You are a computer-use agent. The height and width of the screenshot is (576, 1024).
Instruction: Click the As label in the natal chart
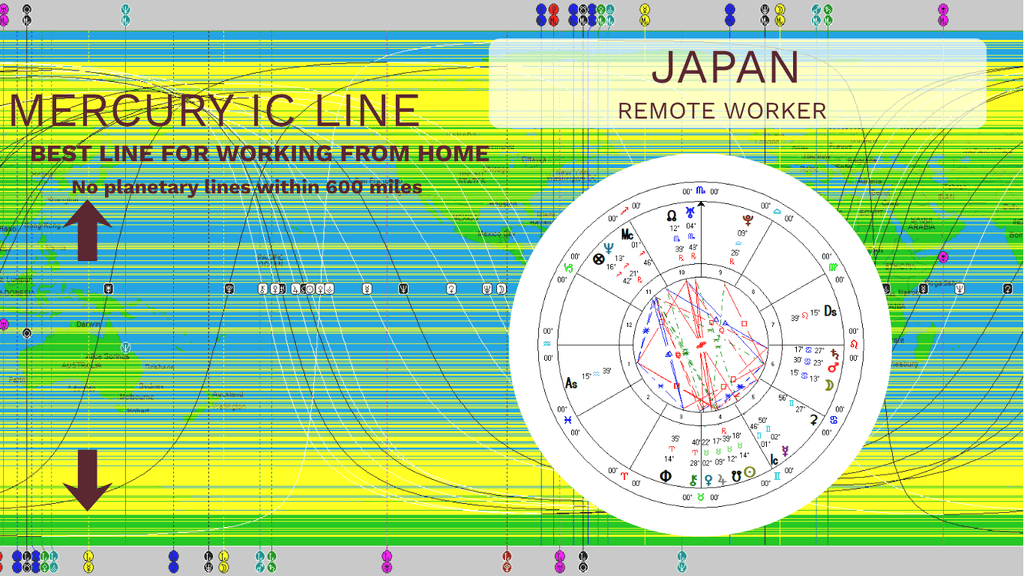tap(571, 383)
